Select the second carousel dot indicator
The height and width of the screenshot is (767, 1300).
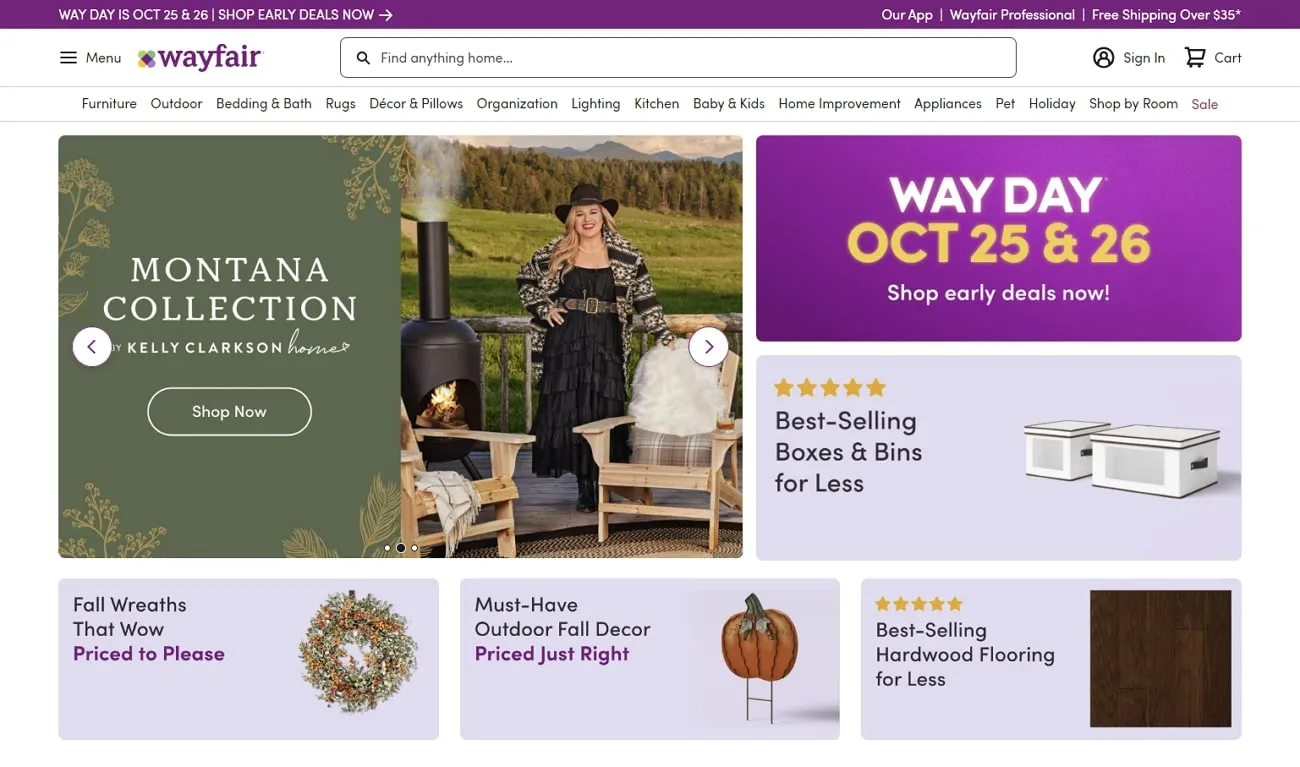click(x=400, y=548)
